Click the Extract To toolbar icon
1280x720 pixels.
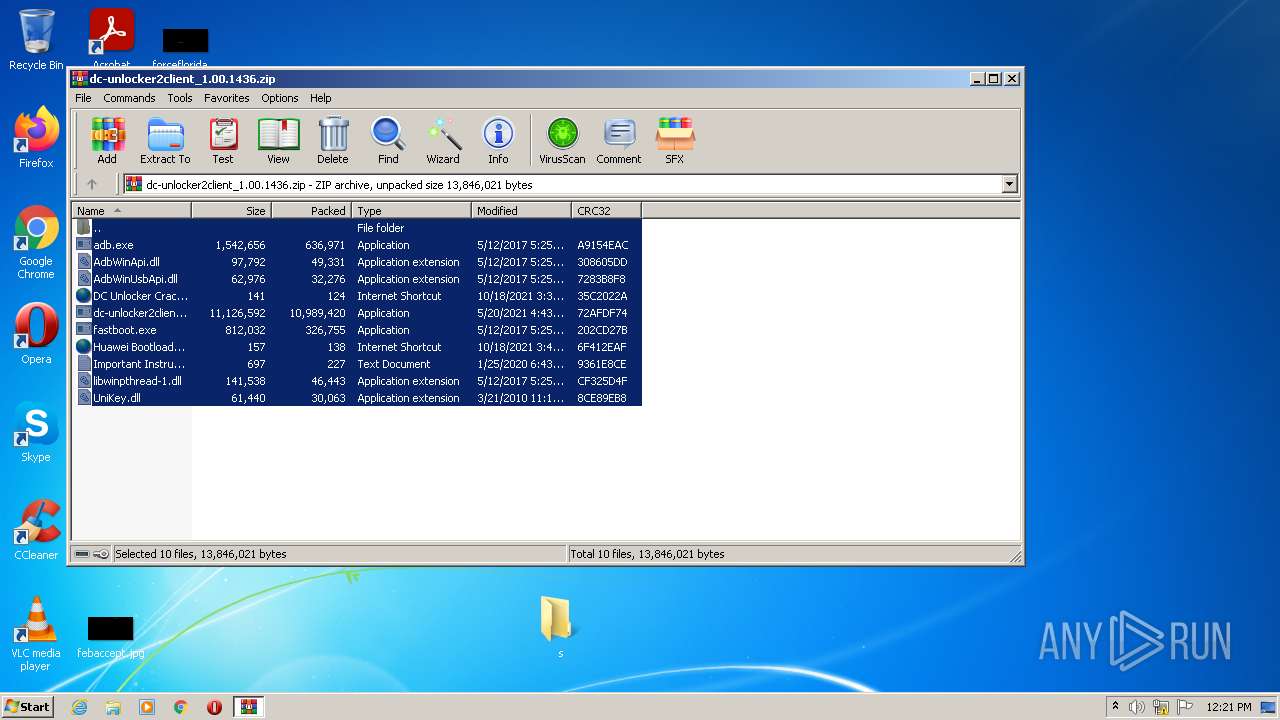coord(165,140)
